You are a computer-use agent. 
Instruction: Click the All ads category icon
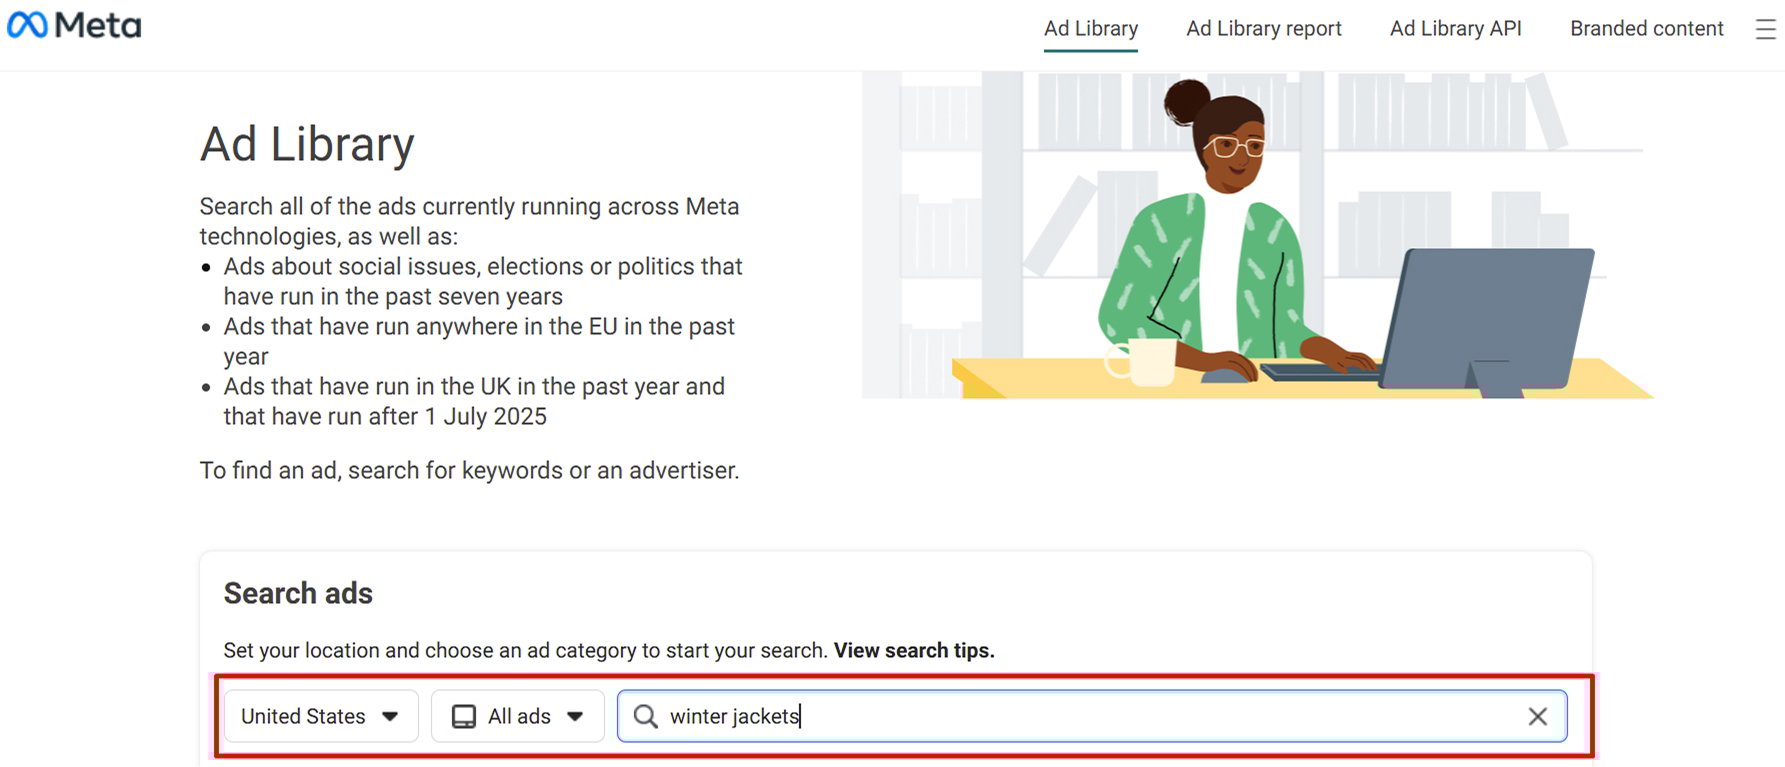click(x=464, y=716)
